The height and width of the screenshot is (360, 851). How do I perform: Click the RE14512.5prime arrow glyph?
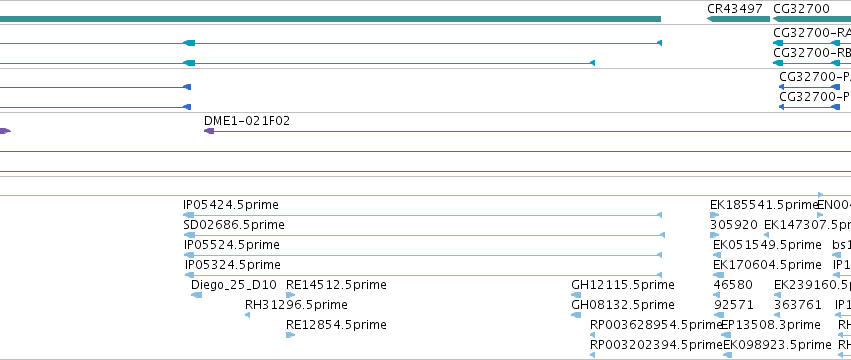point(290,295)
